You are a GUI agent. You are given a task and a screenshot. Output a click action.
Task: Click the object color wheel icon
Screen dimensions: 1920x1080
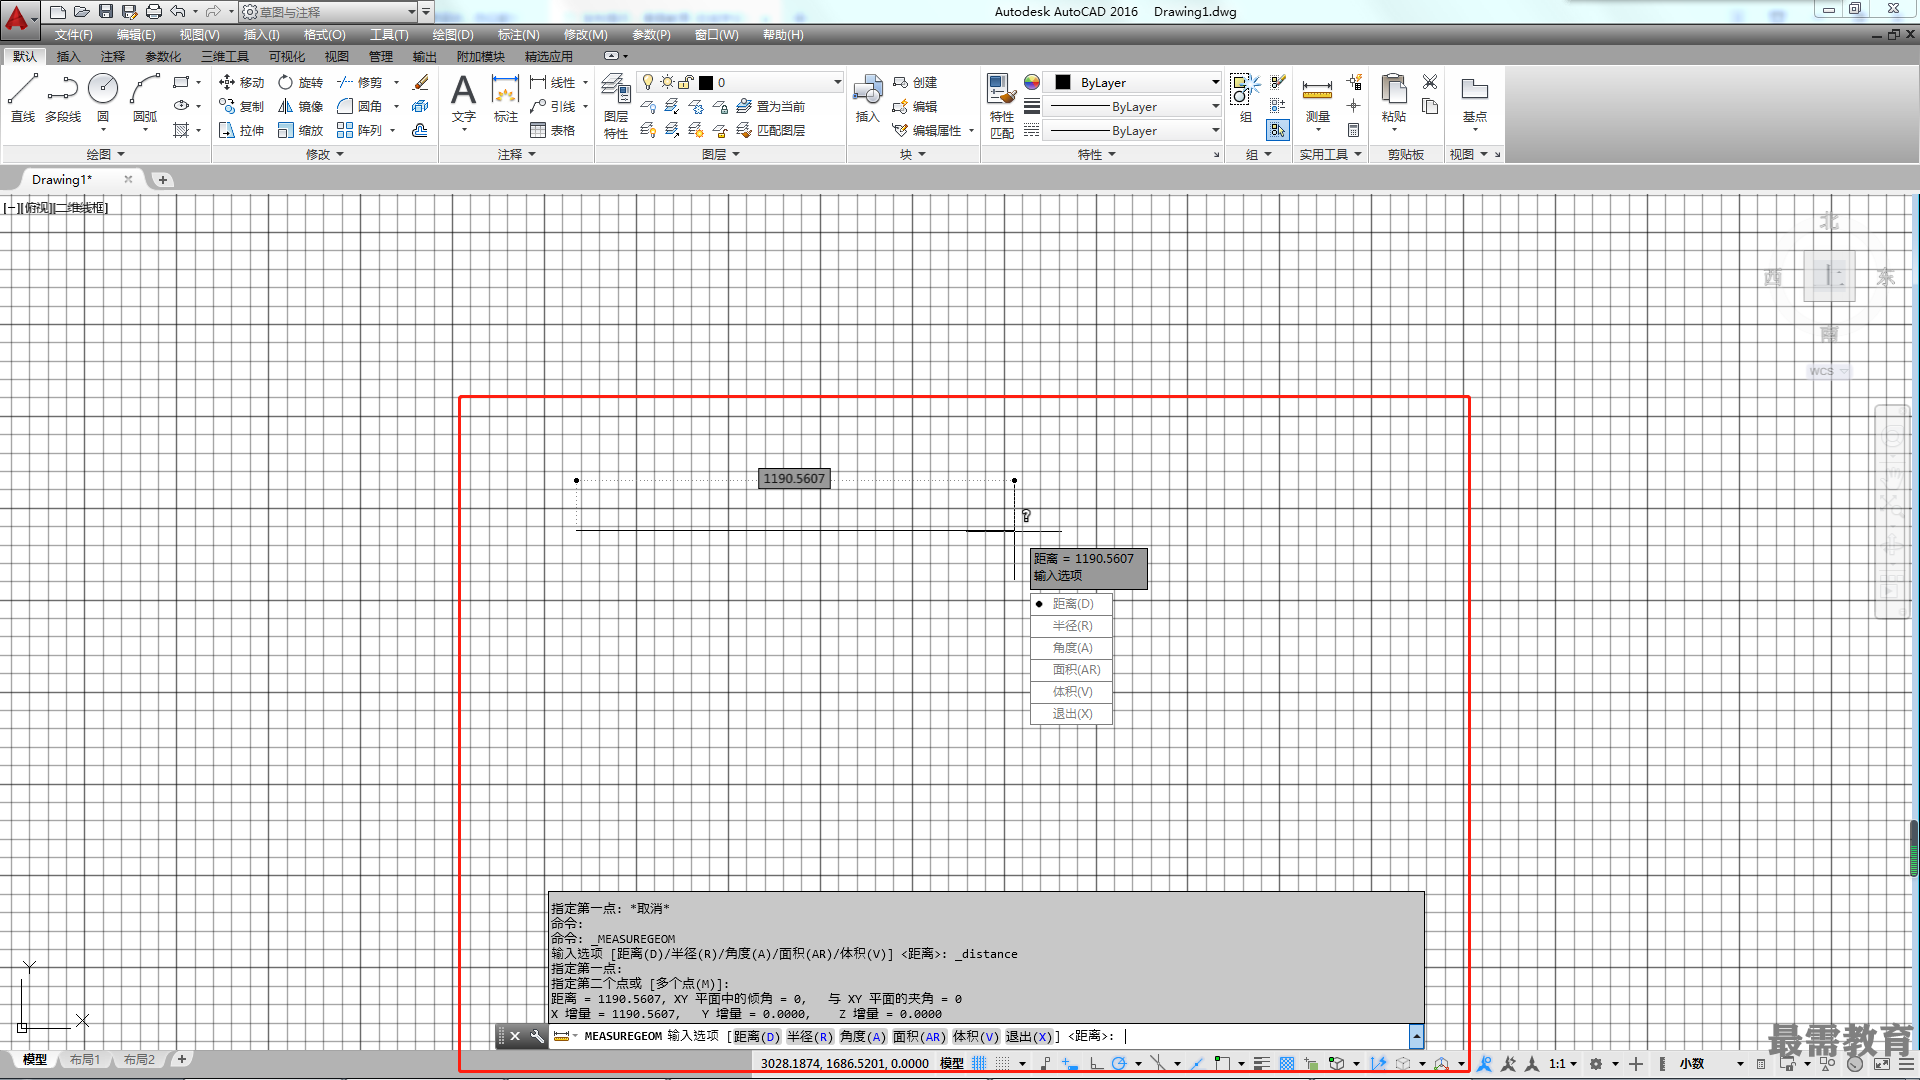(x=1032, y=82)
